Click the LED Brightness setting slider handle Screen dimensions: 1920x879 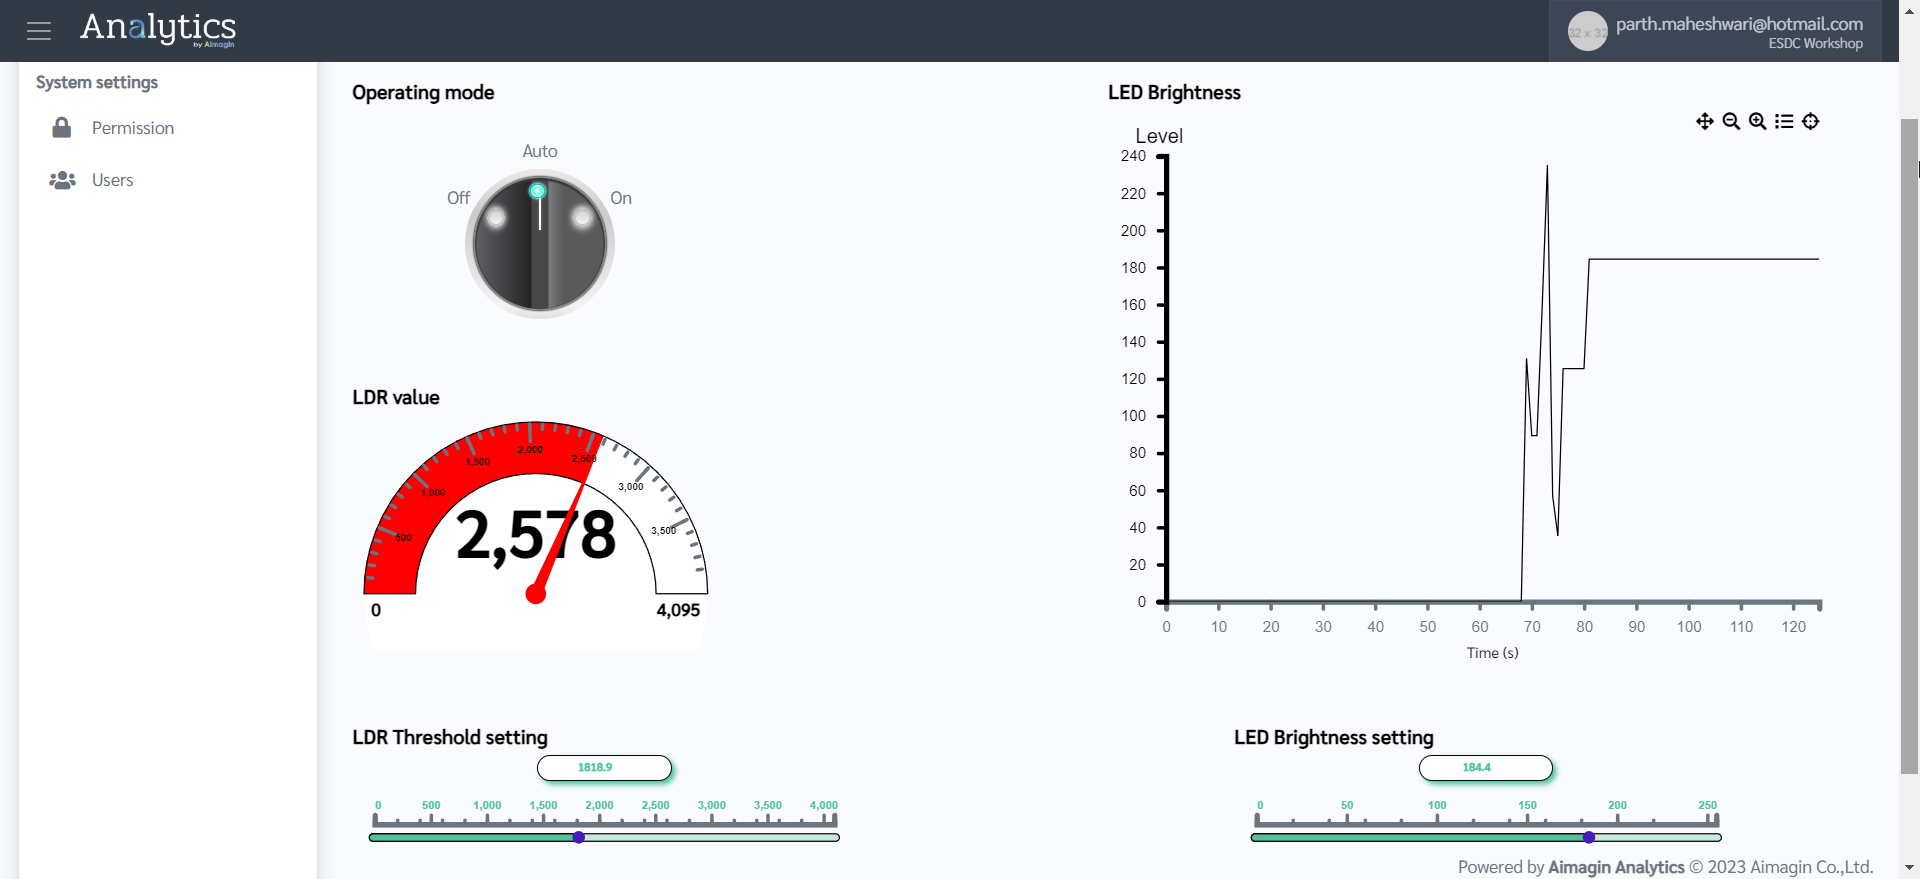point(1589,837)
